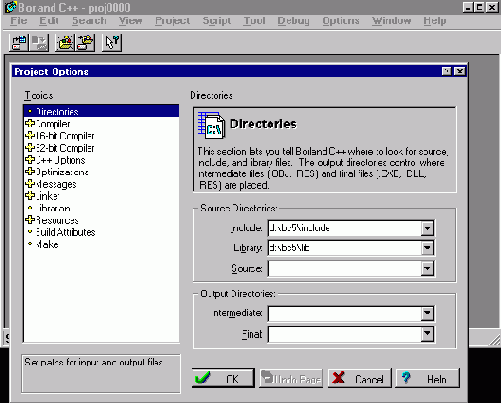Image resolution: width=501 pixels, height=403 pixels.
Task: Open the Tool menu
Action: pos(254,21)
